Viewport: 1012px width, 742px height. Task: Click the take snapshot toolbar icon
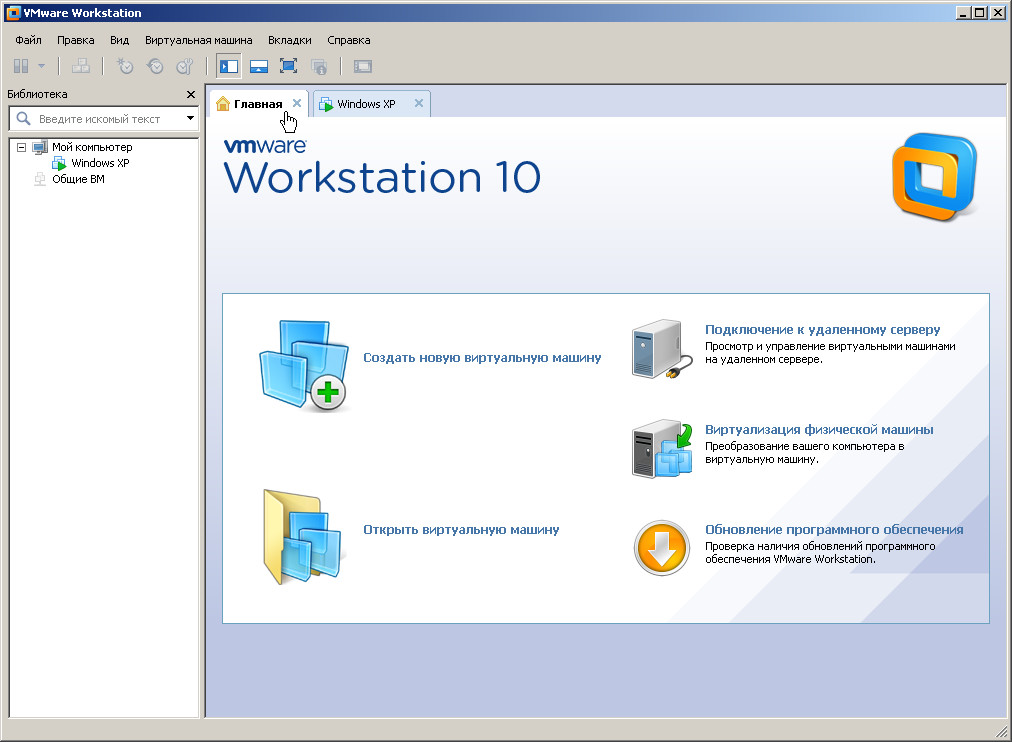pyautogui.click(x=124, y=66)
